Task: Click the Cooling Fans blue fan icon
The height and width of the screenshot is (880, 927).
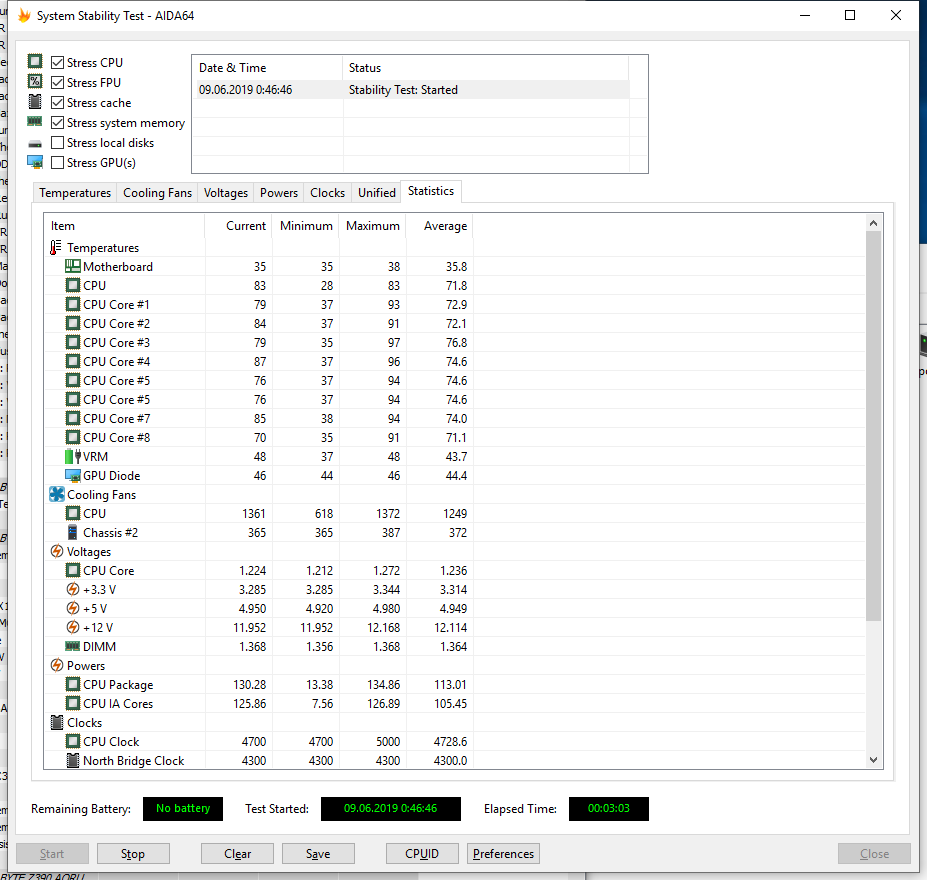Action: point(57,494)
